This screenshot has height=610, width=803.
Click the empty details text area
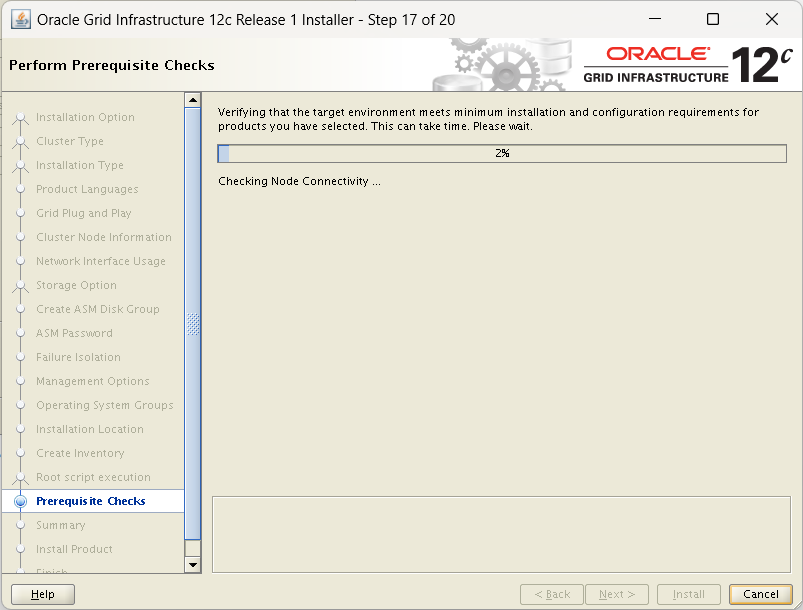[x=501, y=534]
